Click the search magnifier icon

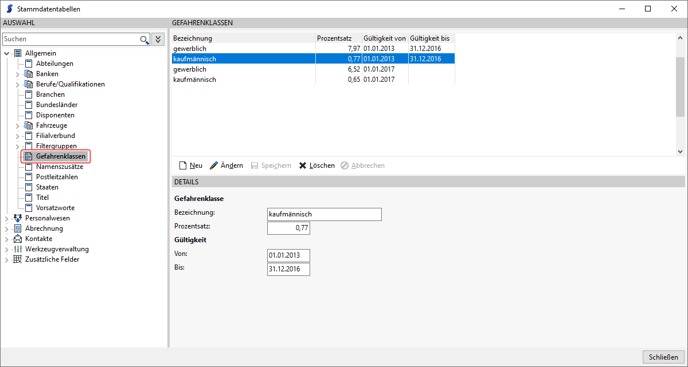point(144,40)
